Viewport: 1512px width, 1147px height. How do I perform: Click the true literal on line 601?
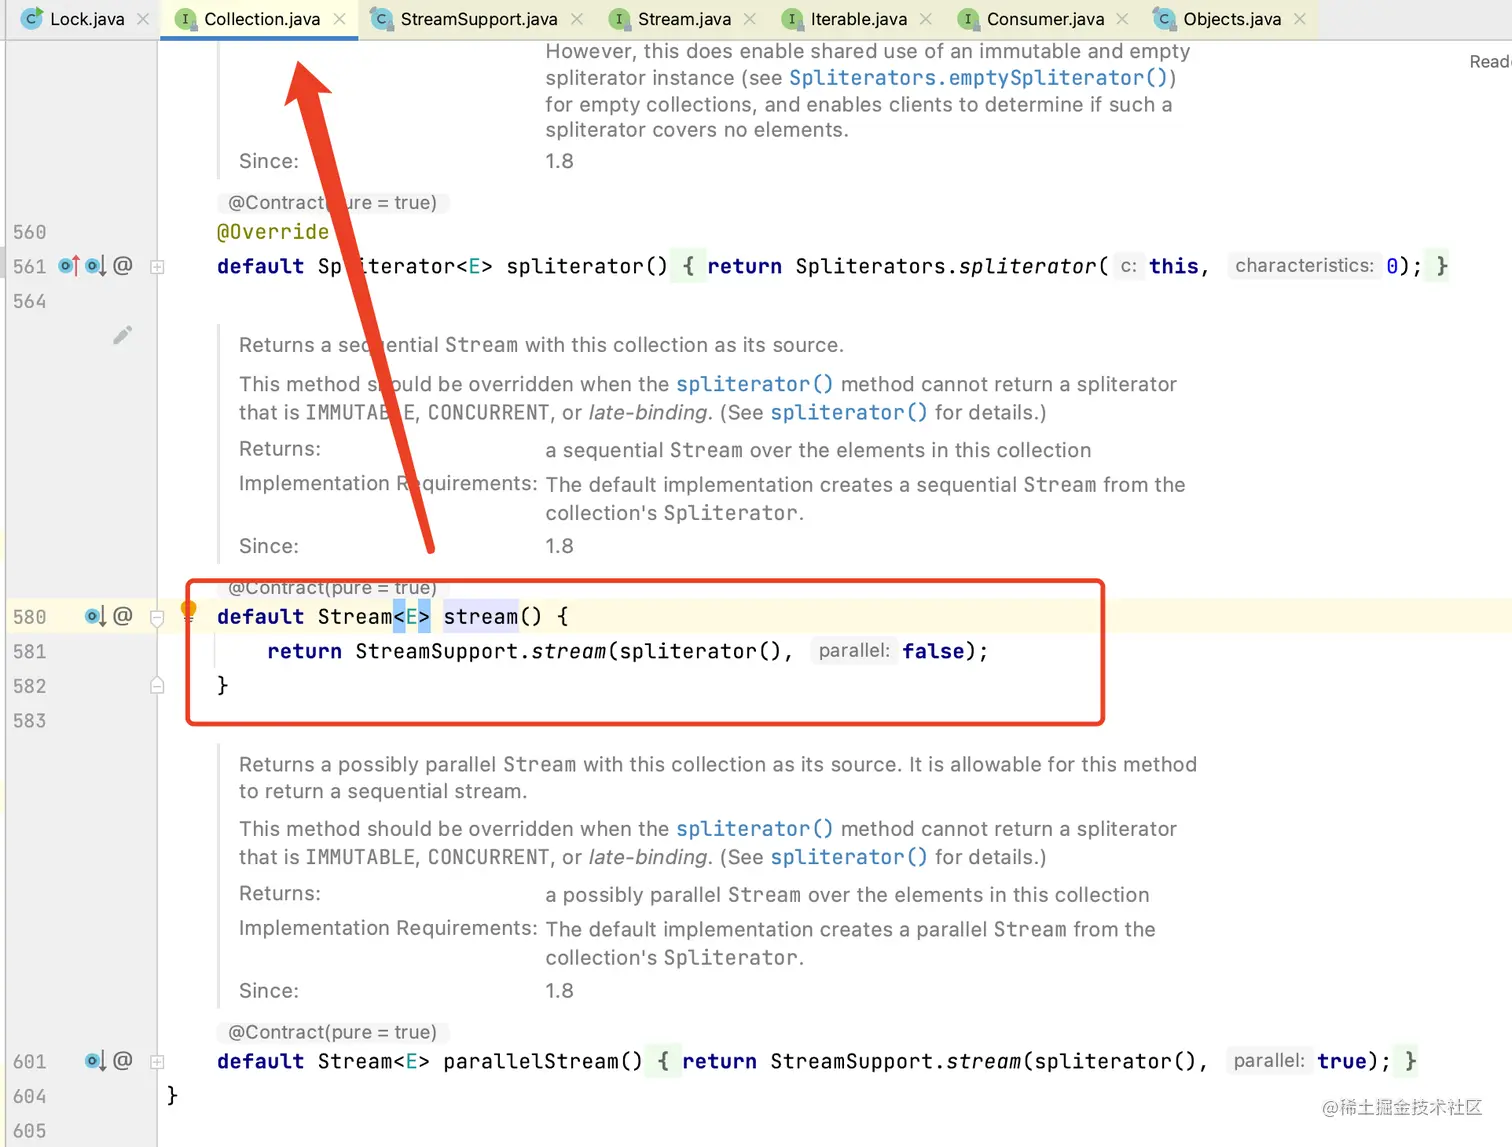(1342, 1061)
